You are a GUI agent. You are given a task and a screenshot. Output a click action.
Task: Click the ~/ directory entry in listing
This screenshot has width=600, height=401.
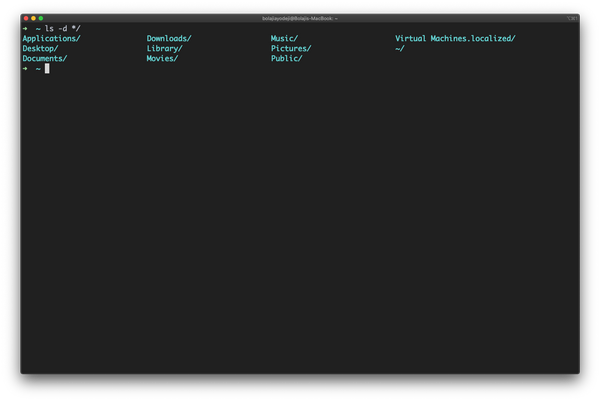point(399,48)
